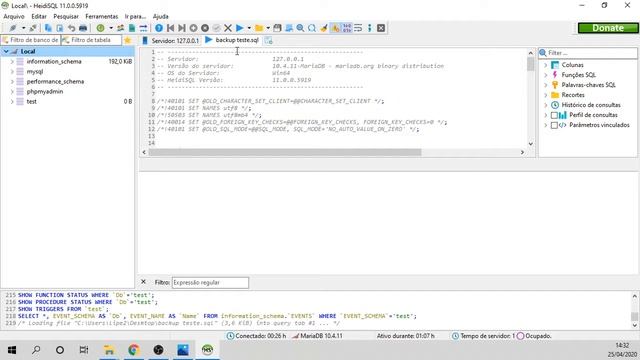Select Recortes in helper panel
Screen dimensions: 640x360
pyautogui.click(x=573, y=95)
